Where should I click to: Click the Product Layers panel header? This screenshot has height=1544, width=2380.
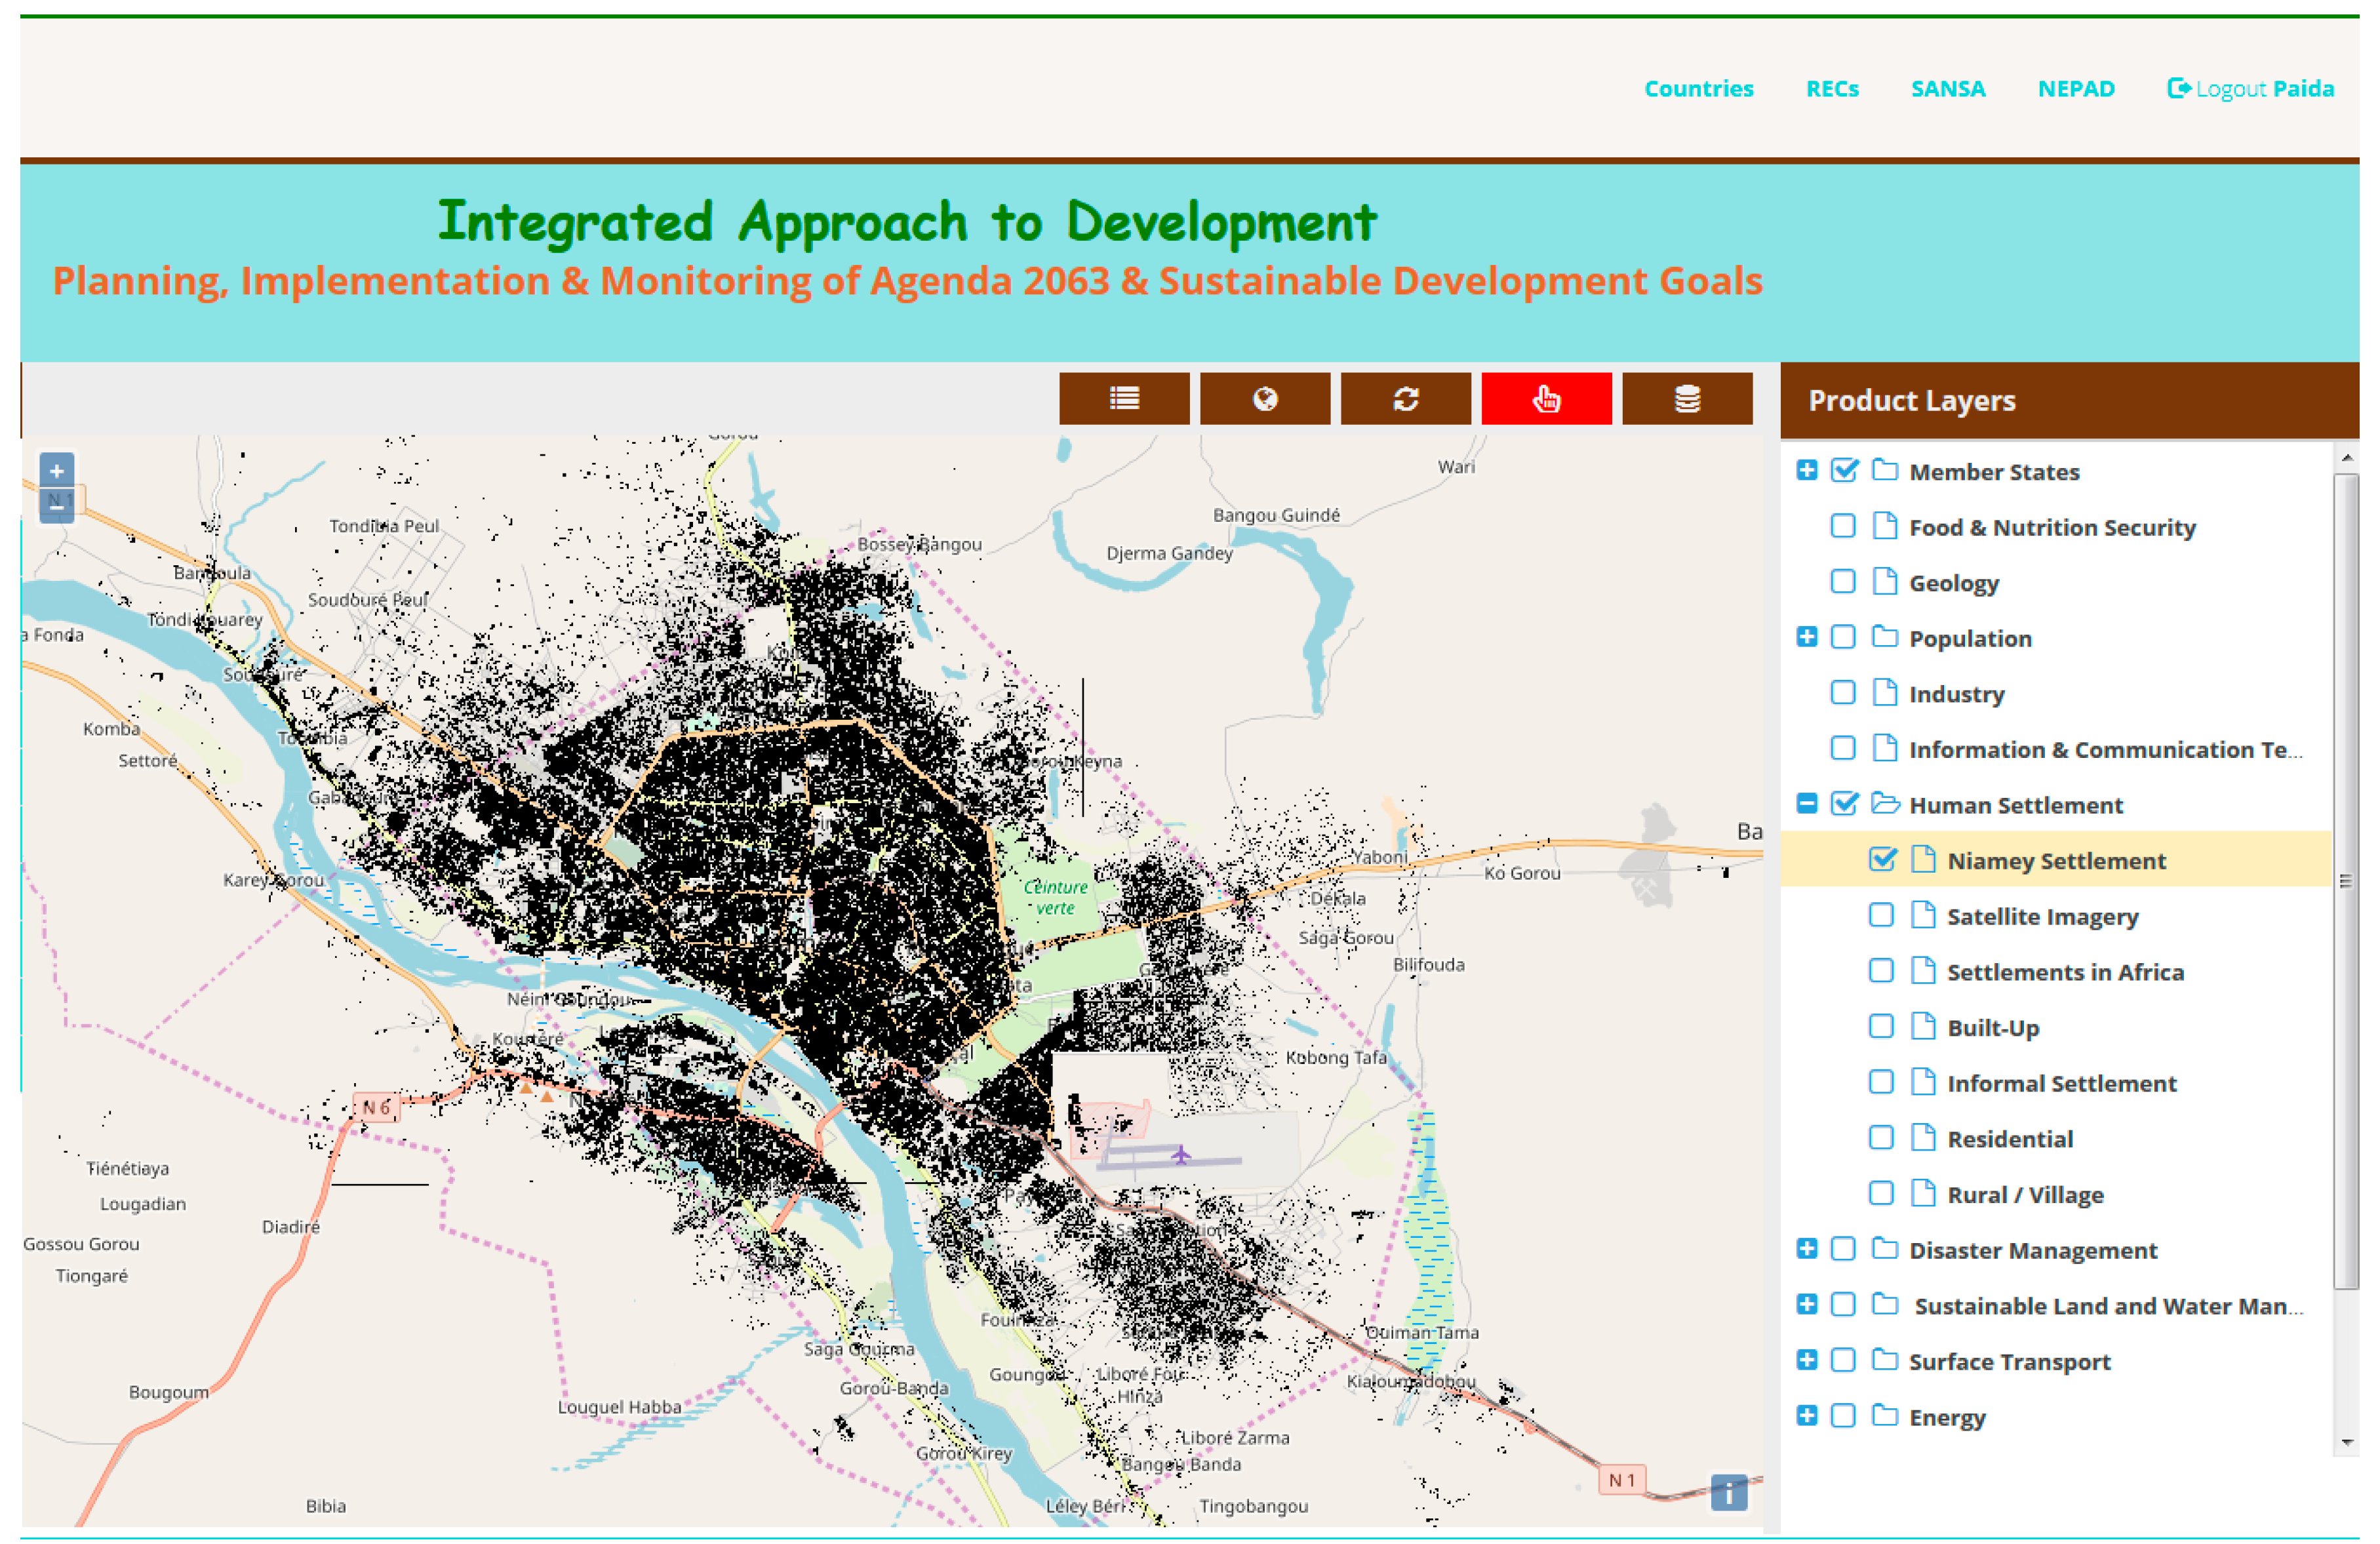pos(2069,401)
